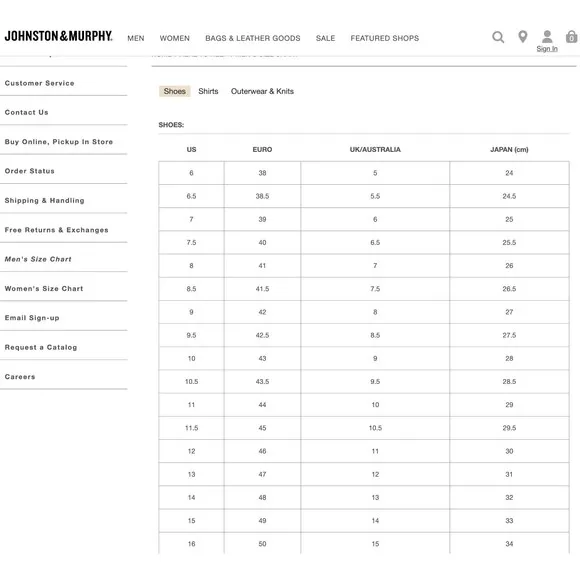Open Email Sign-up link
The width and height of the screenshot is (580, 580).
click(x=32, y=318)
